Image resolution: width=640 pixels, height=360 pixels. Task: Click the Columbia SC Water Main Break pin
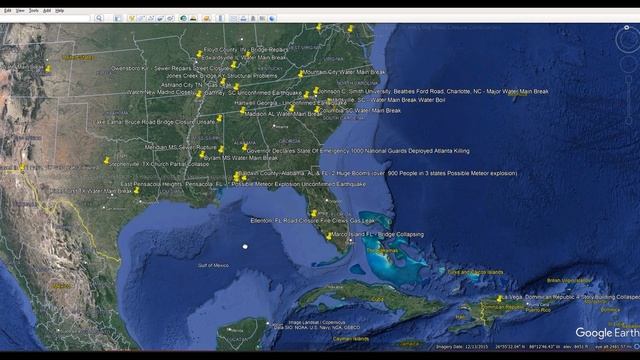pos(317,109)
